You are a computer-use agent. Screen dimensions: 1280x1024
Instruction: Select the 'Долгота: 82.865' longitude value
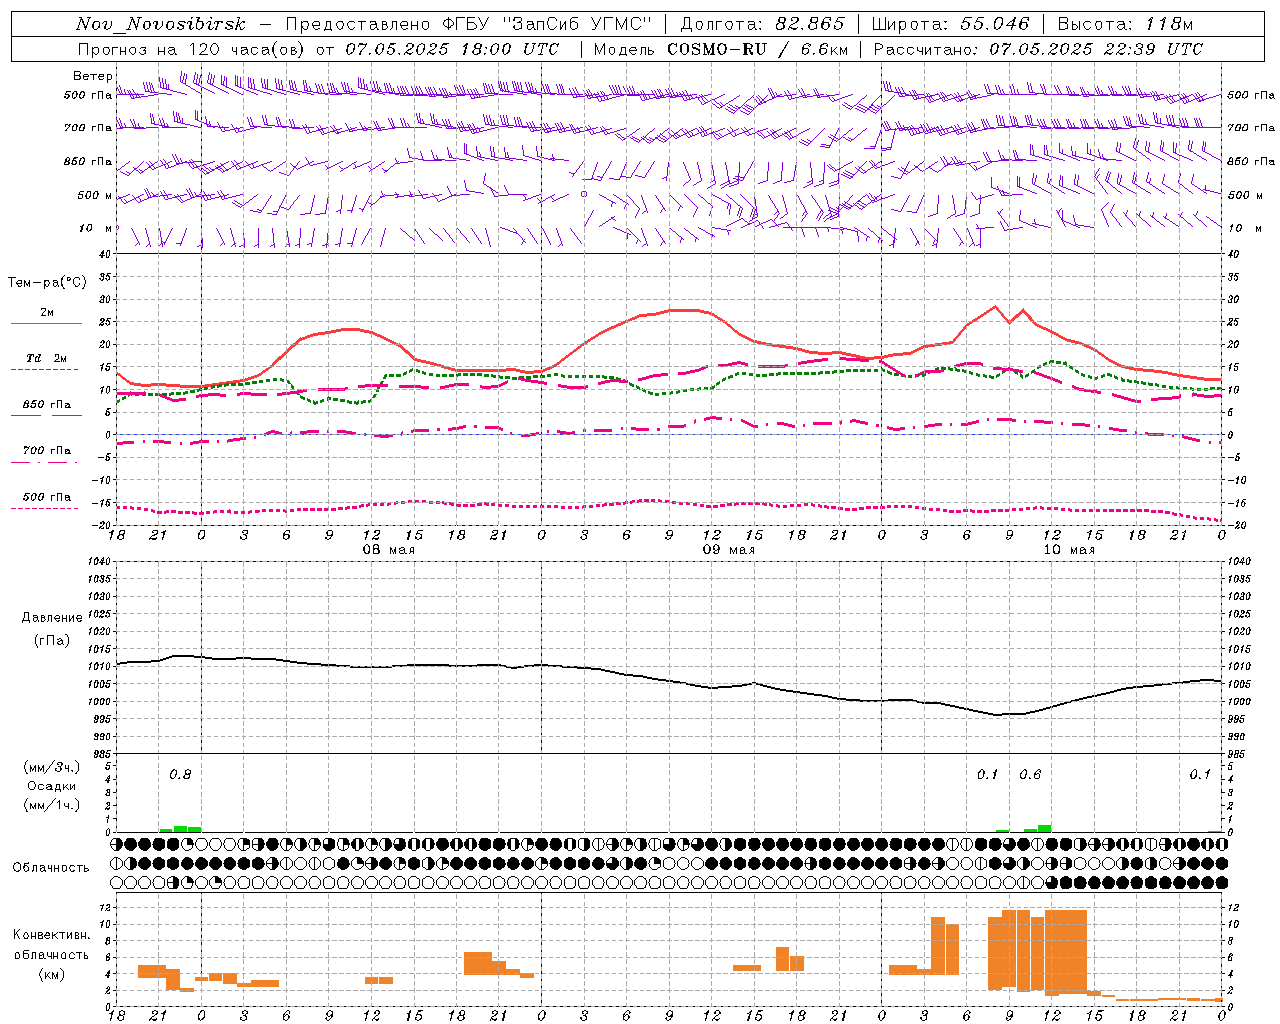coord(762,24)
